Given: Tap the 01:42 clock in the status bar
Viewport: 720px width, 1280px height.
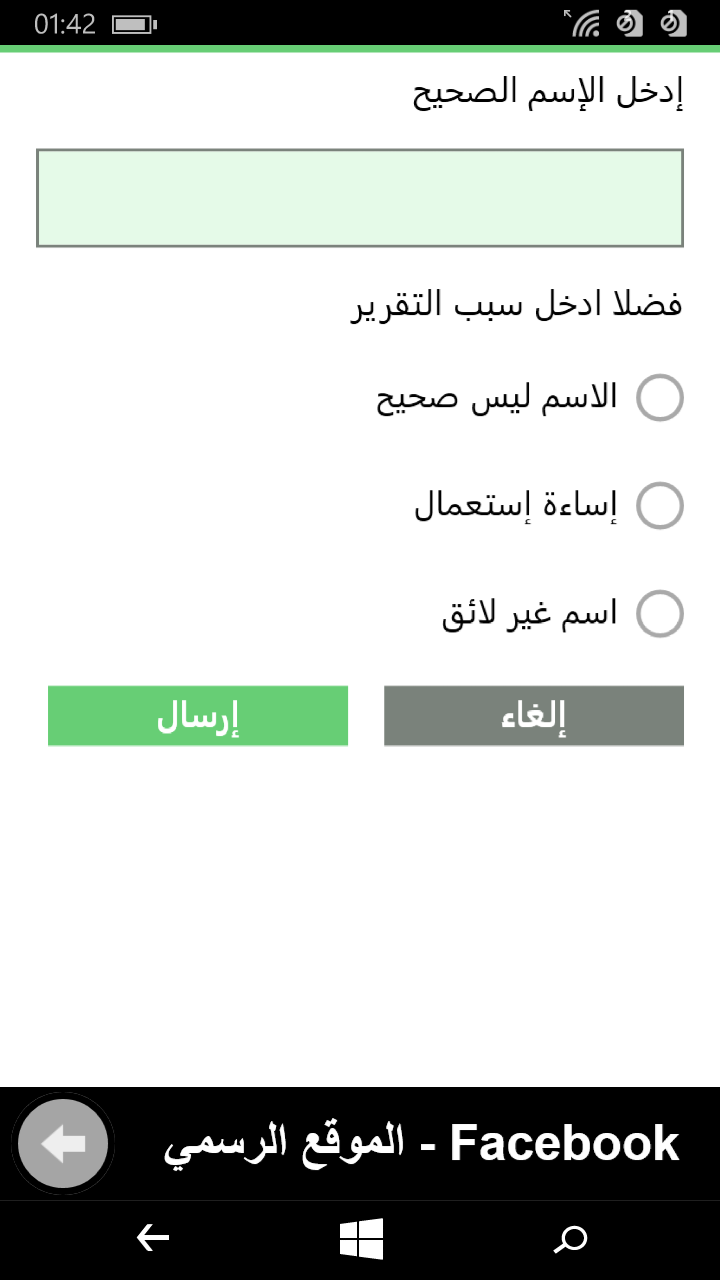Looking at the screenshot, I should click(x=64, y=24).
